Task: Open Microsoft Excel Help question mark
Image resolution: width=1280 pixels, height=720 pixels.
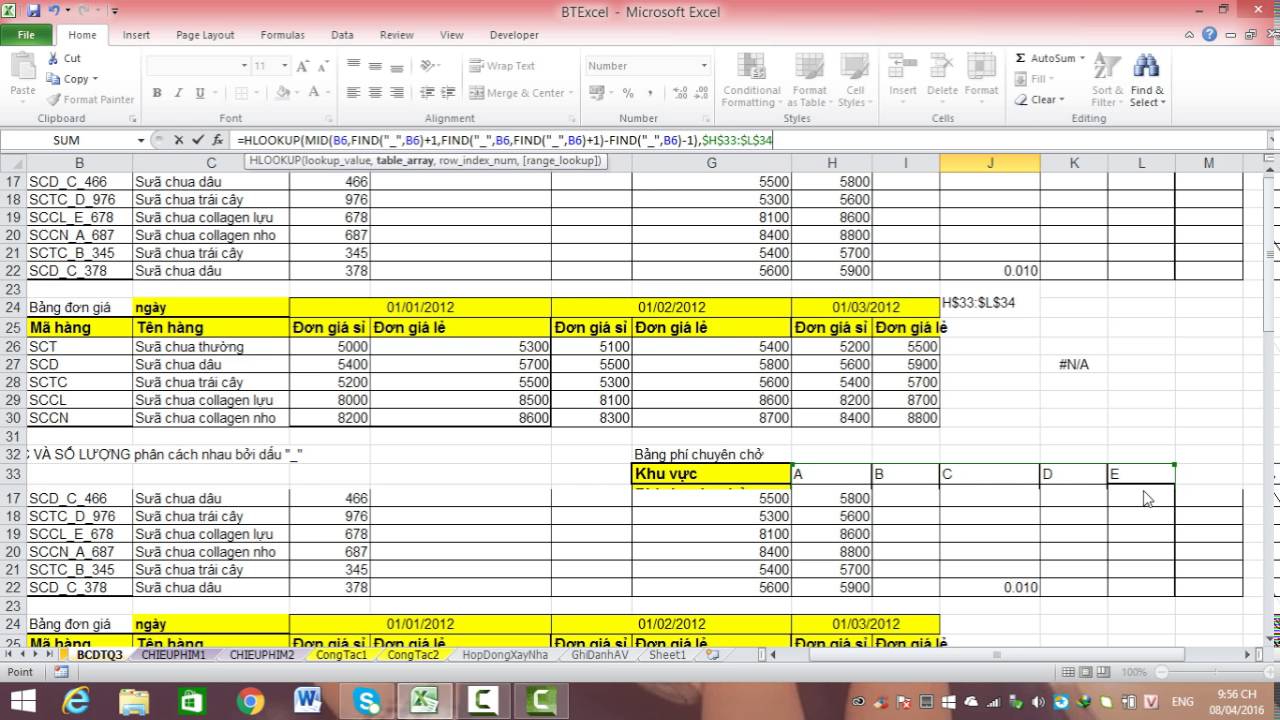Action: (1210, 34)
